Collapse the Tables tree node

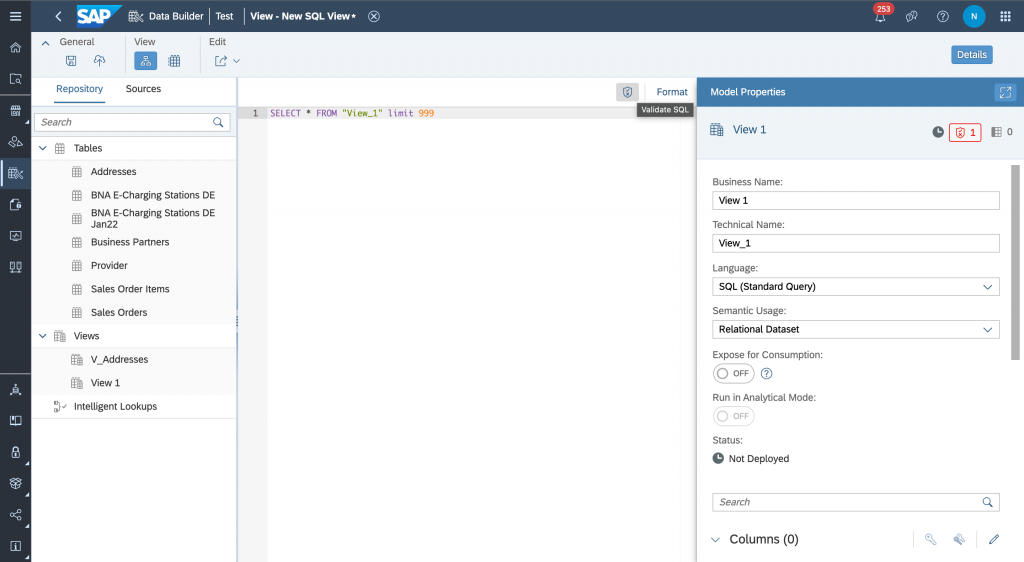[43, 148]
